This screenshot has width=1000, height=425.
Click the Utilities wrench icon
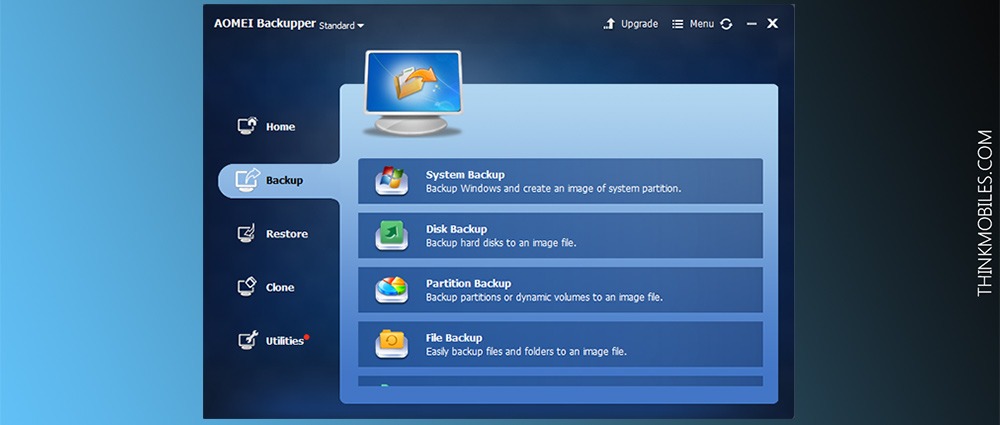click(x=247, y=340)
